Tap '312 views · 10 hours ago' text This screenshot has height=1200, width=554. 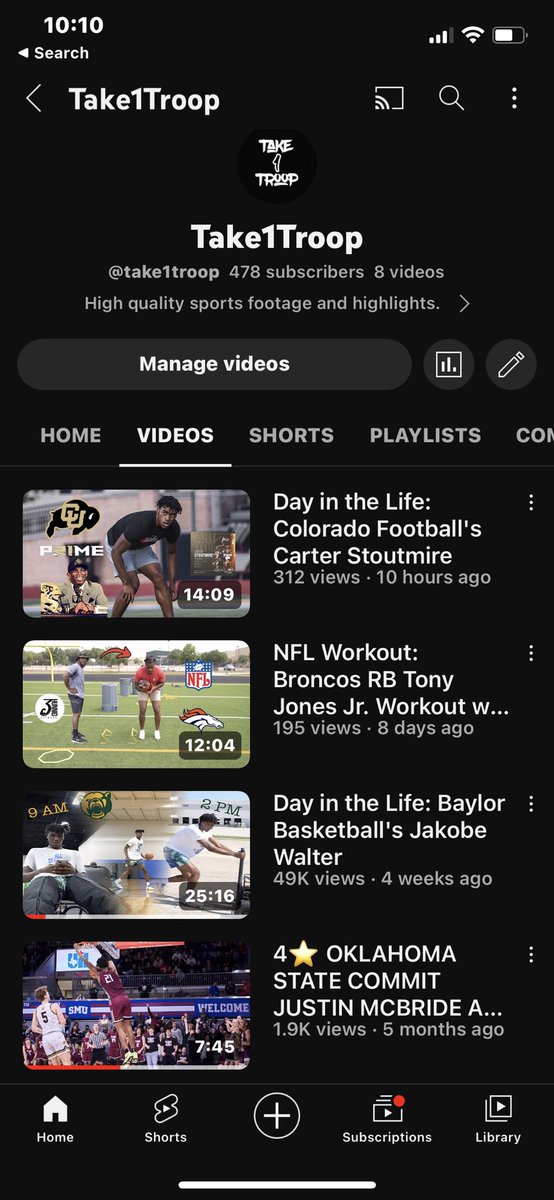point(382,578)
